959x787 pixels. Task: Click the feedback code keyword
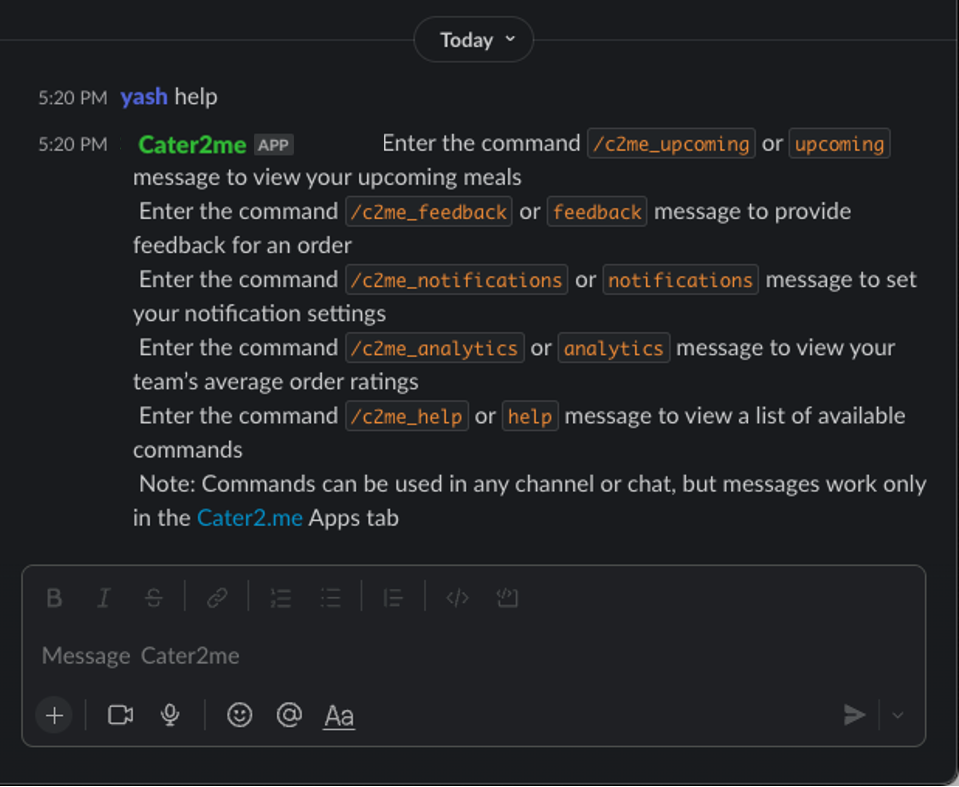(x=597, y=212)
